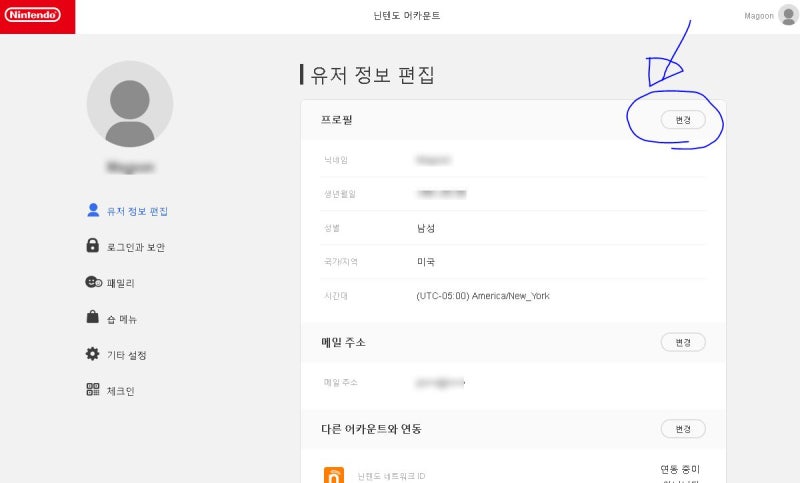The width and height of the screenshot is (800, 483).
Task: Click the 프로필 section title
Action: tap(337, 120)
